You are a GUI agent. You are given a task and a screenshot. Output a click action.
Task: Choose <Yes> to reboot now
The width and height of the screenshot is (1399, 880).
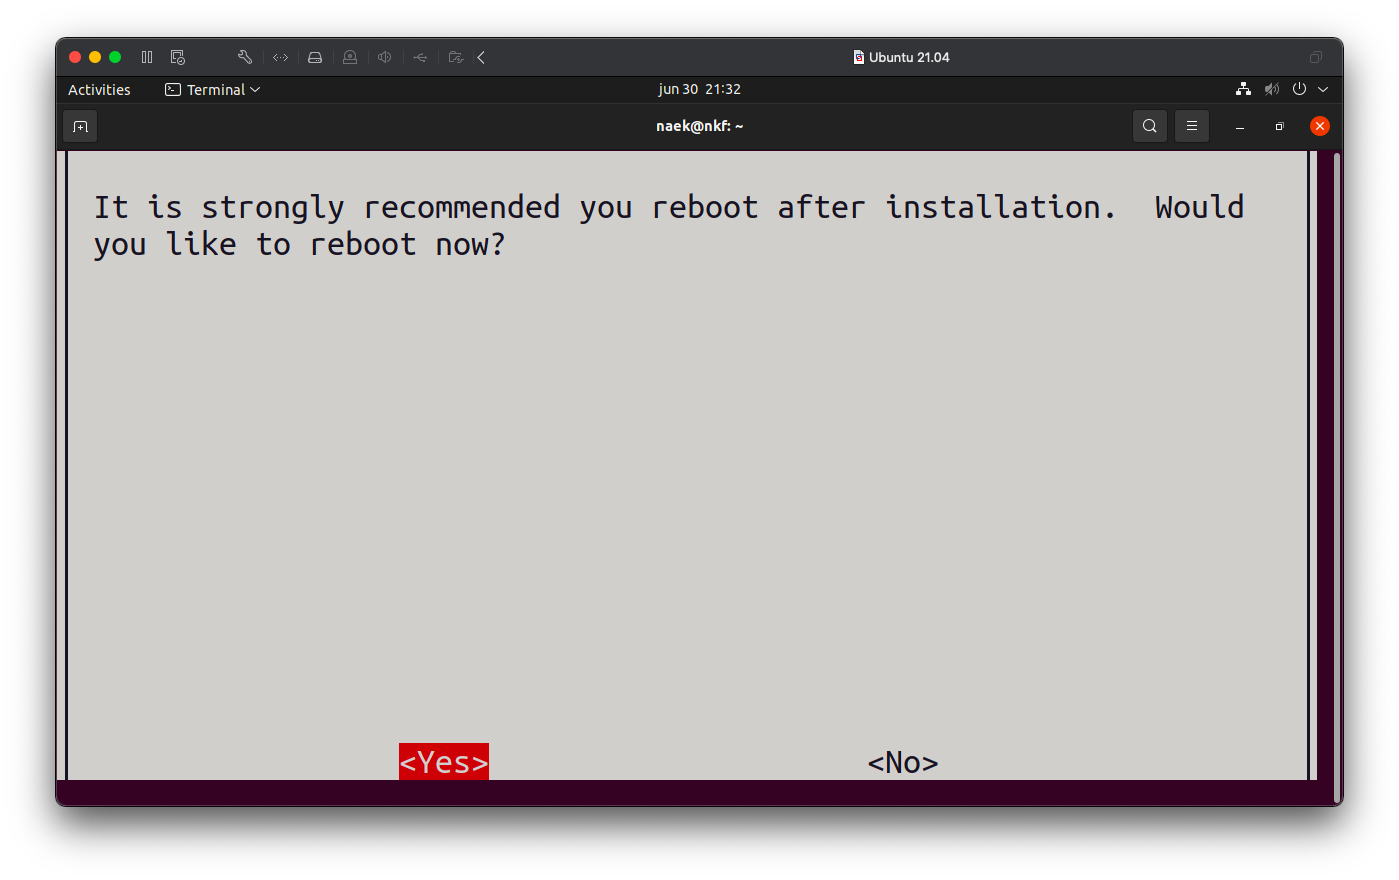point(444,762)
